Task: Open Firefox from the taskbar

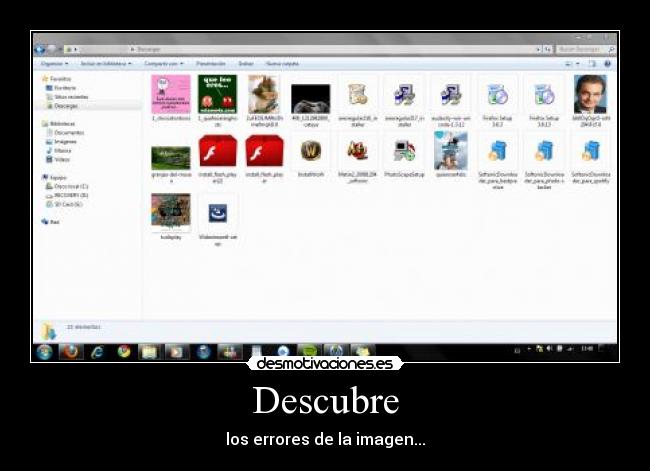Action: (x=71, y=352)
